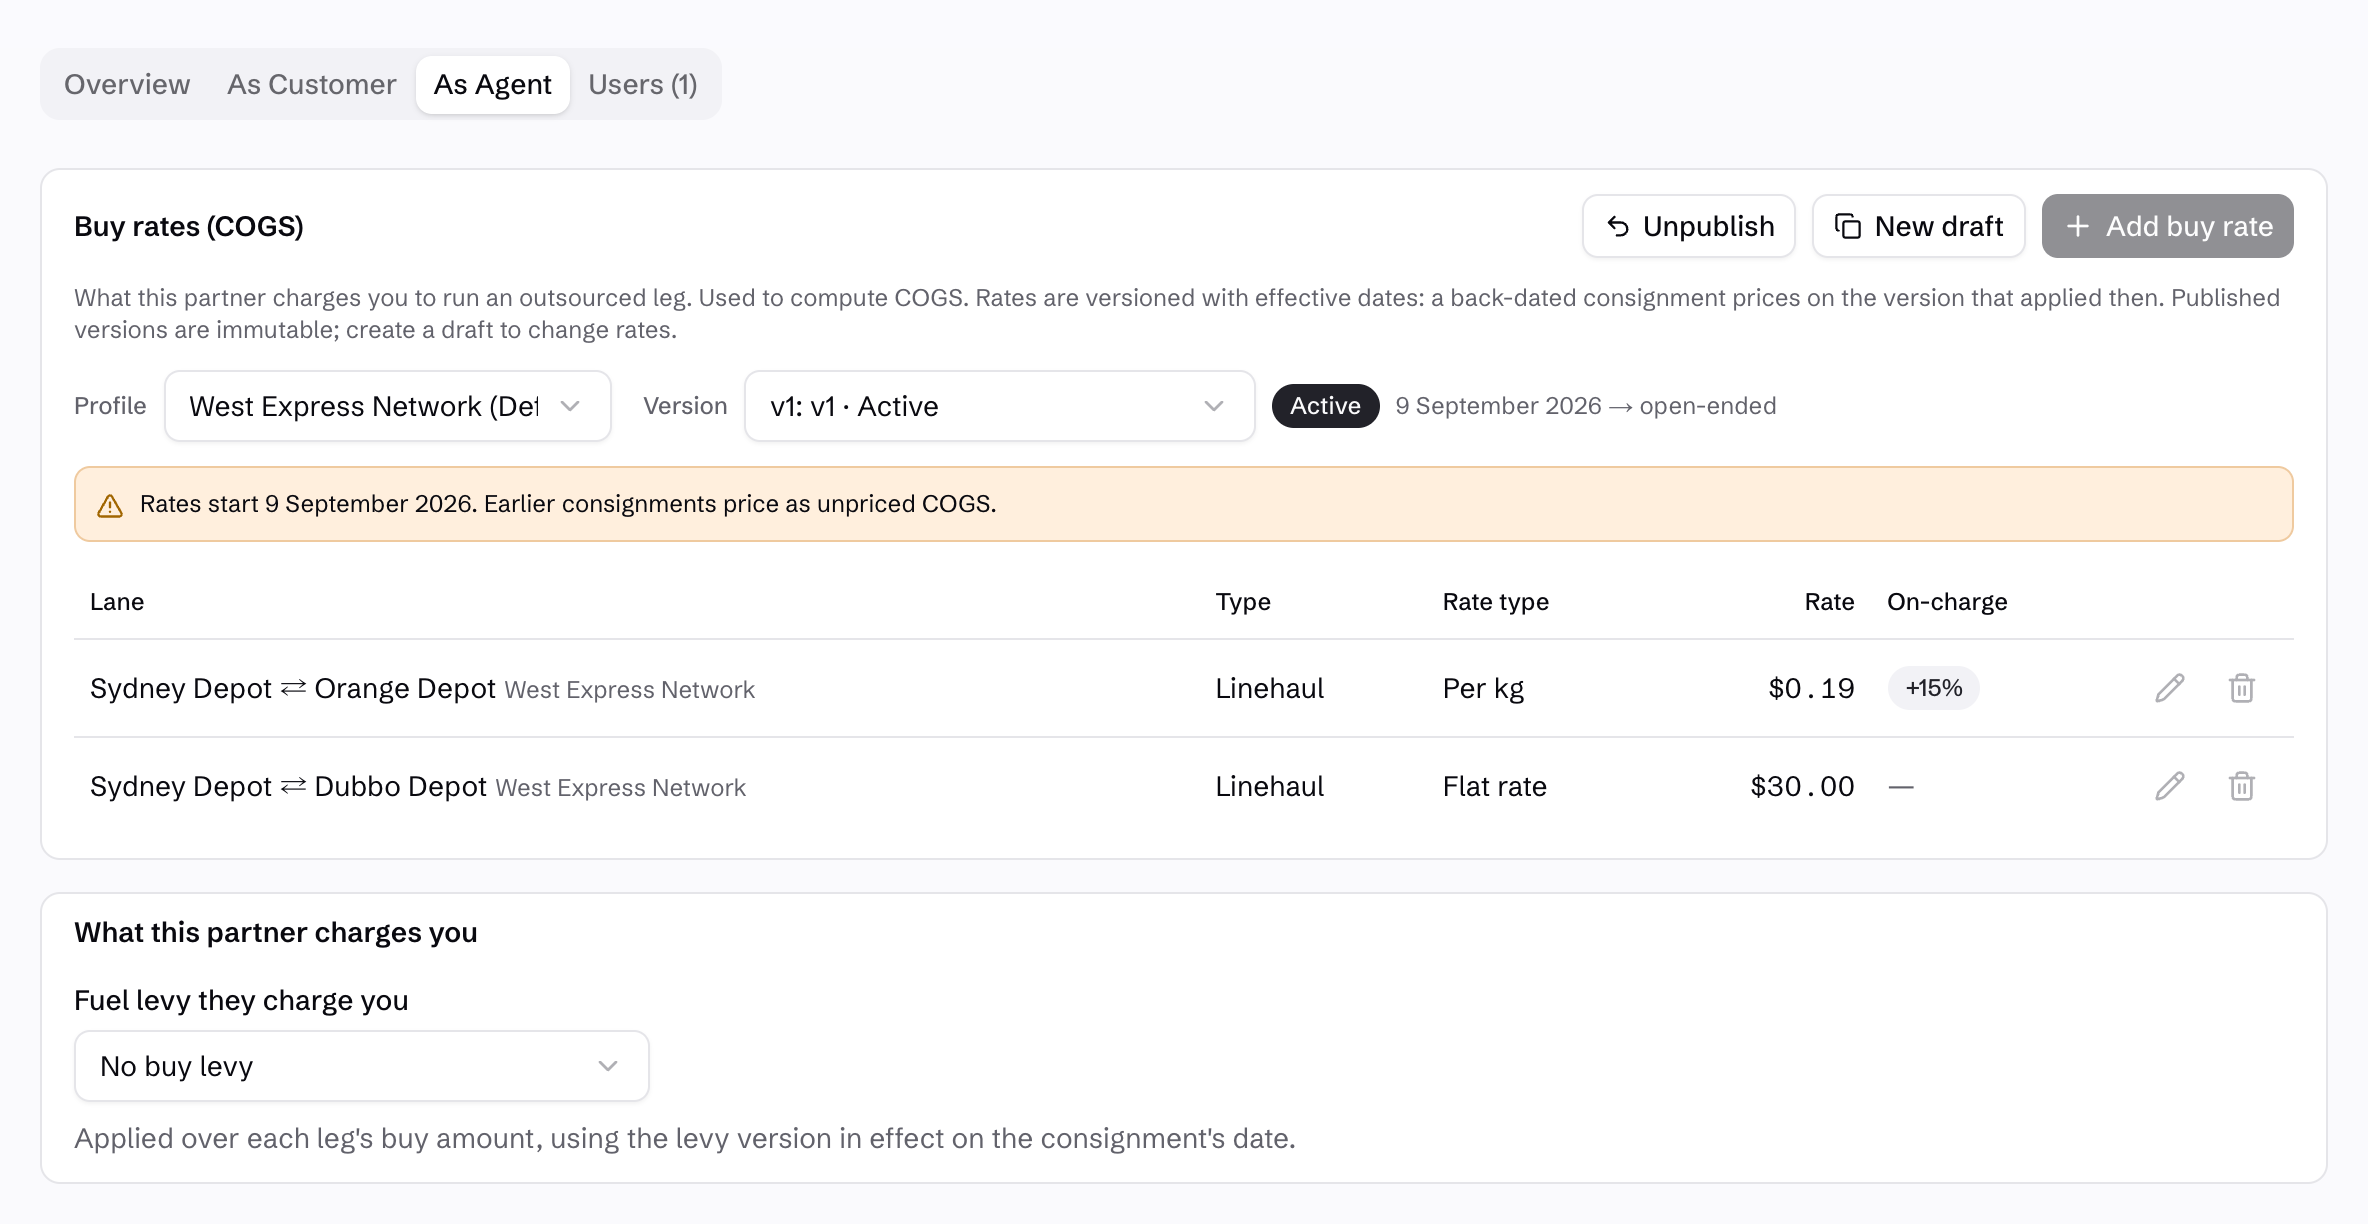The image size is (2368, 1224).
Task: Click the What this partner charges you heading
Action: [x=276, y=932]
